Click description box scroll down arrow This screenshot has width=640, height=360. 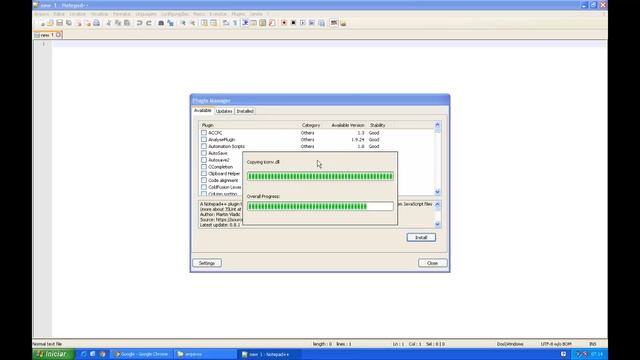pyautogui.click(x=437, y=224)
